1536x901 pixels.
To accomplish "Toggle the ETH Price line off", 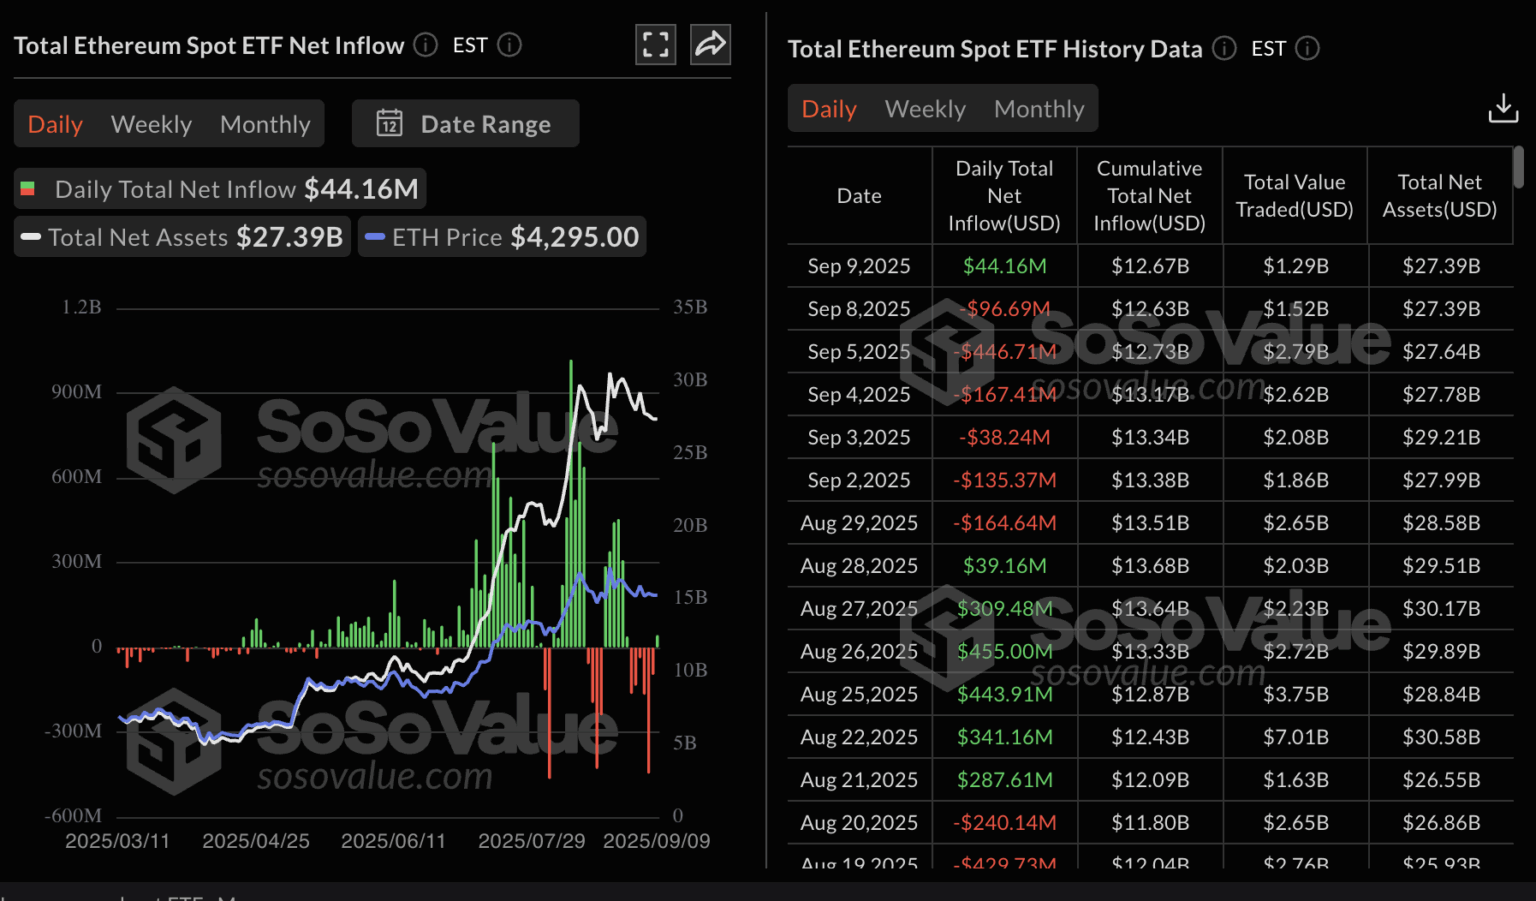I will [x=502, y=236].
